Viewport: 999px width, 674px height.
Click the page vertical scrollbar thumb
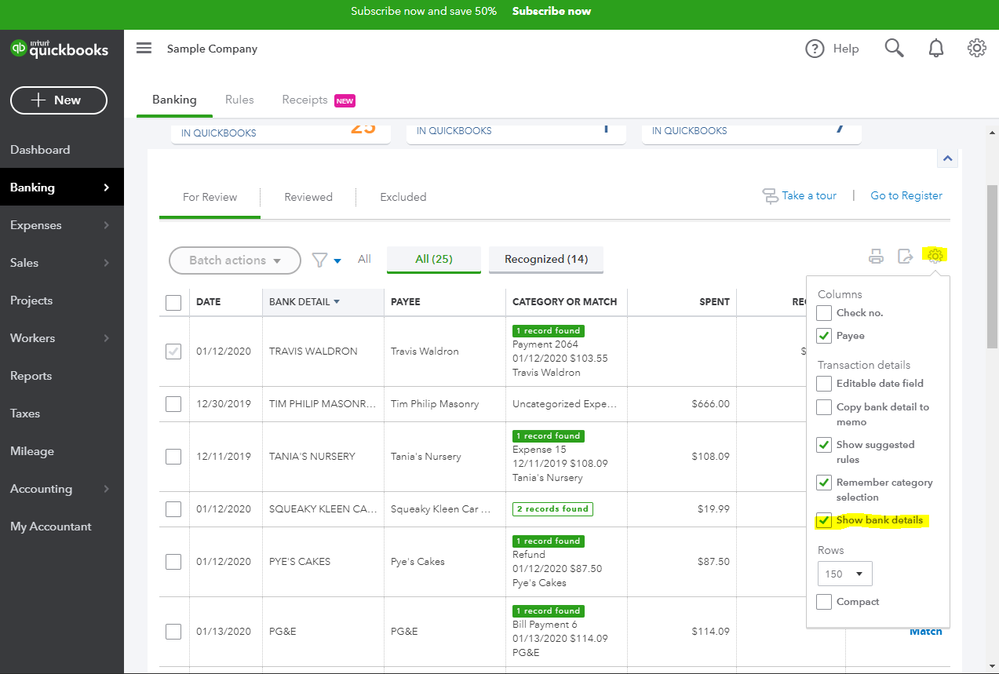(x=992, y=266)
